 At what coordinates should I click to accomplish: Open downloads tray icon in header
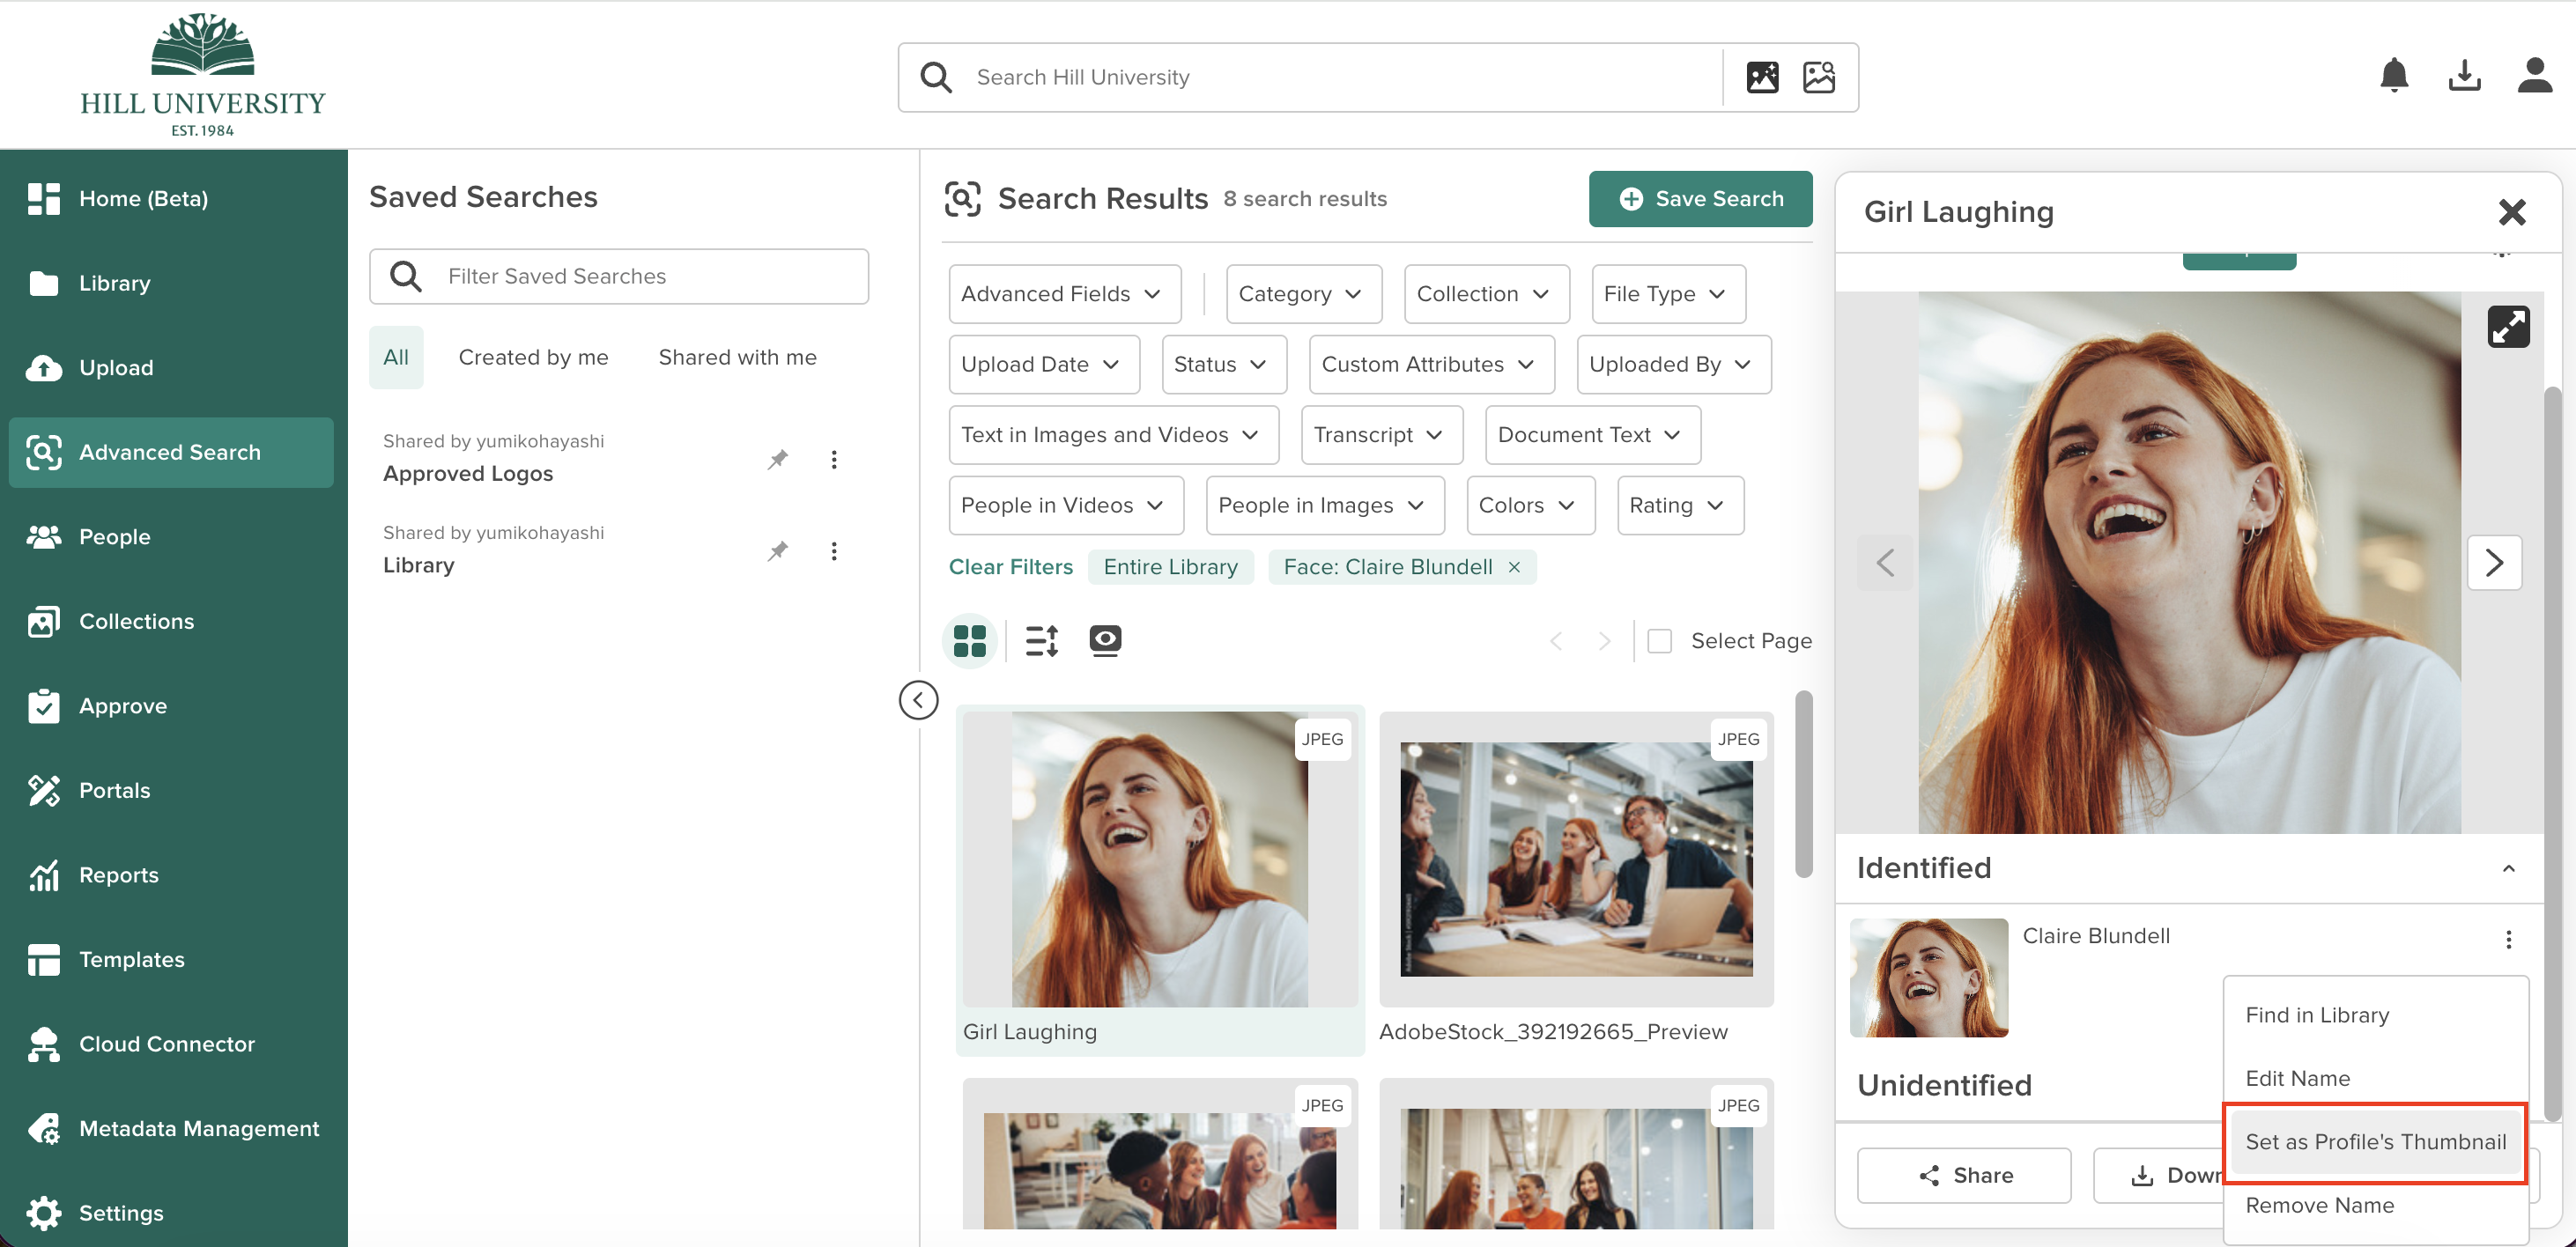click(2464, 76)
